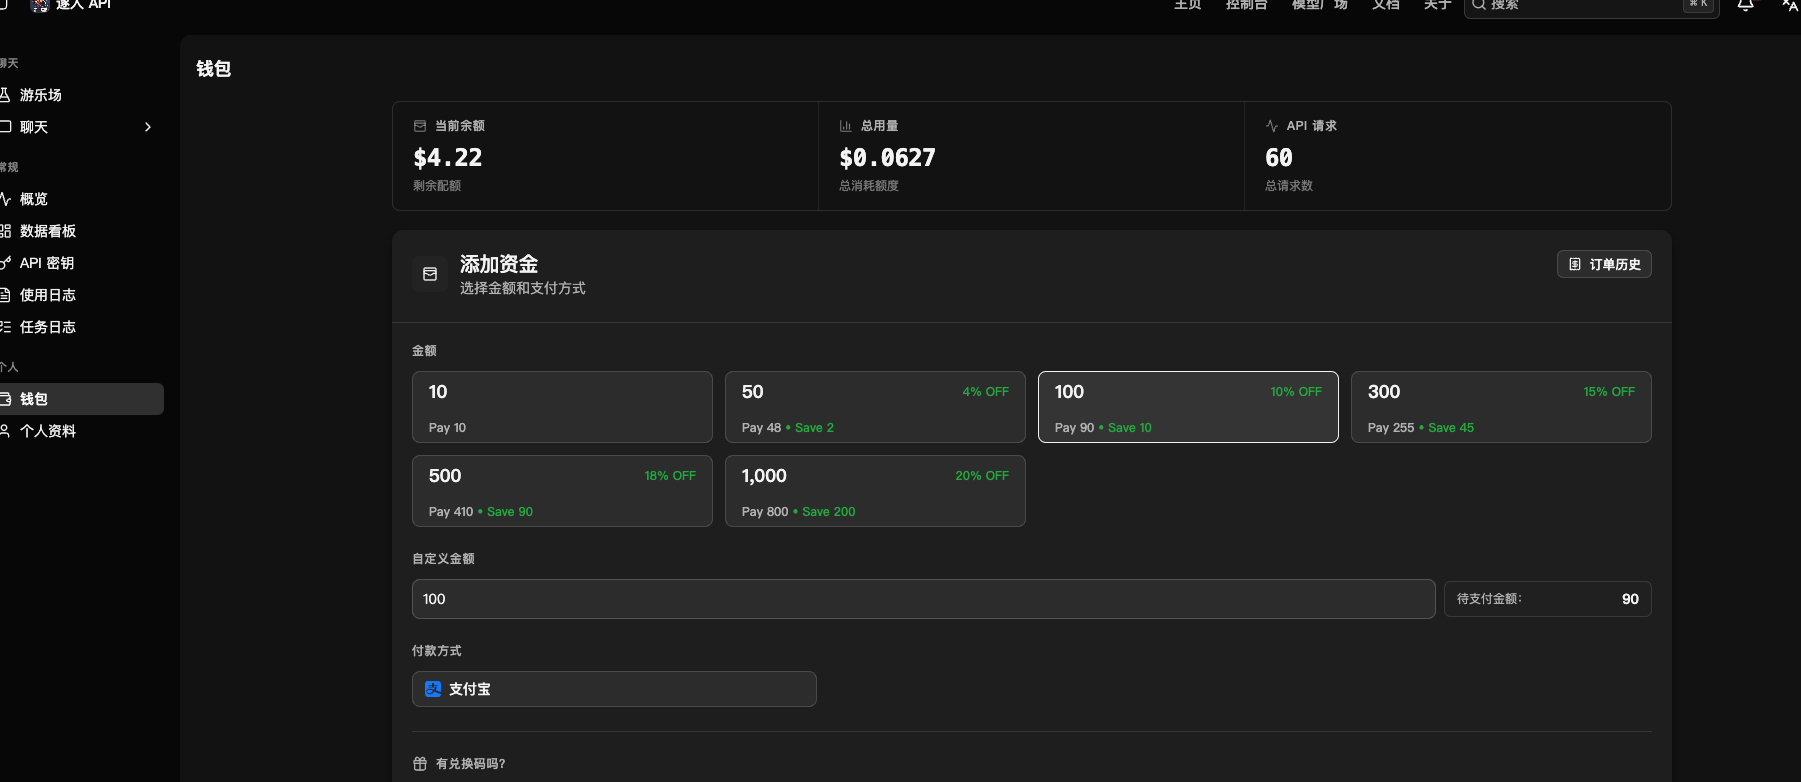Click the receipt icon in 订单历史 button
The image size is (1801, 782).
click(x=1575, y=264)
